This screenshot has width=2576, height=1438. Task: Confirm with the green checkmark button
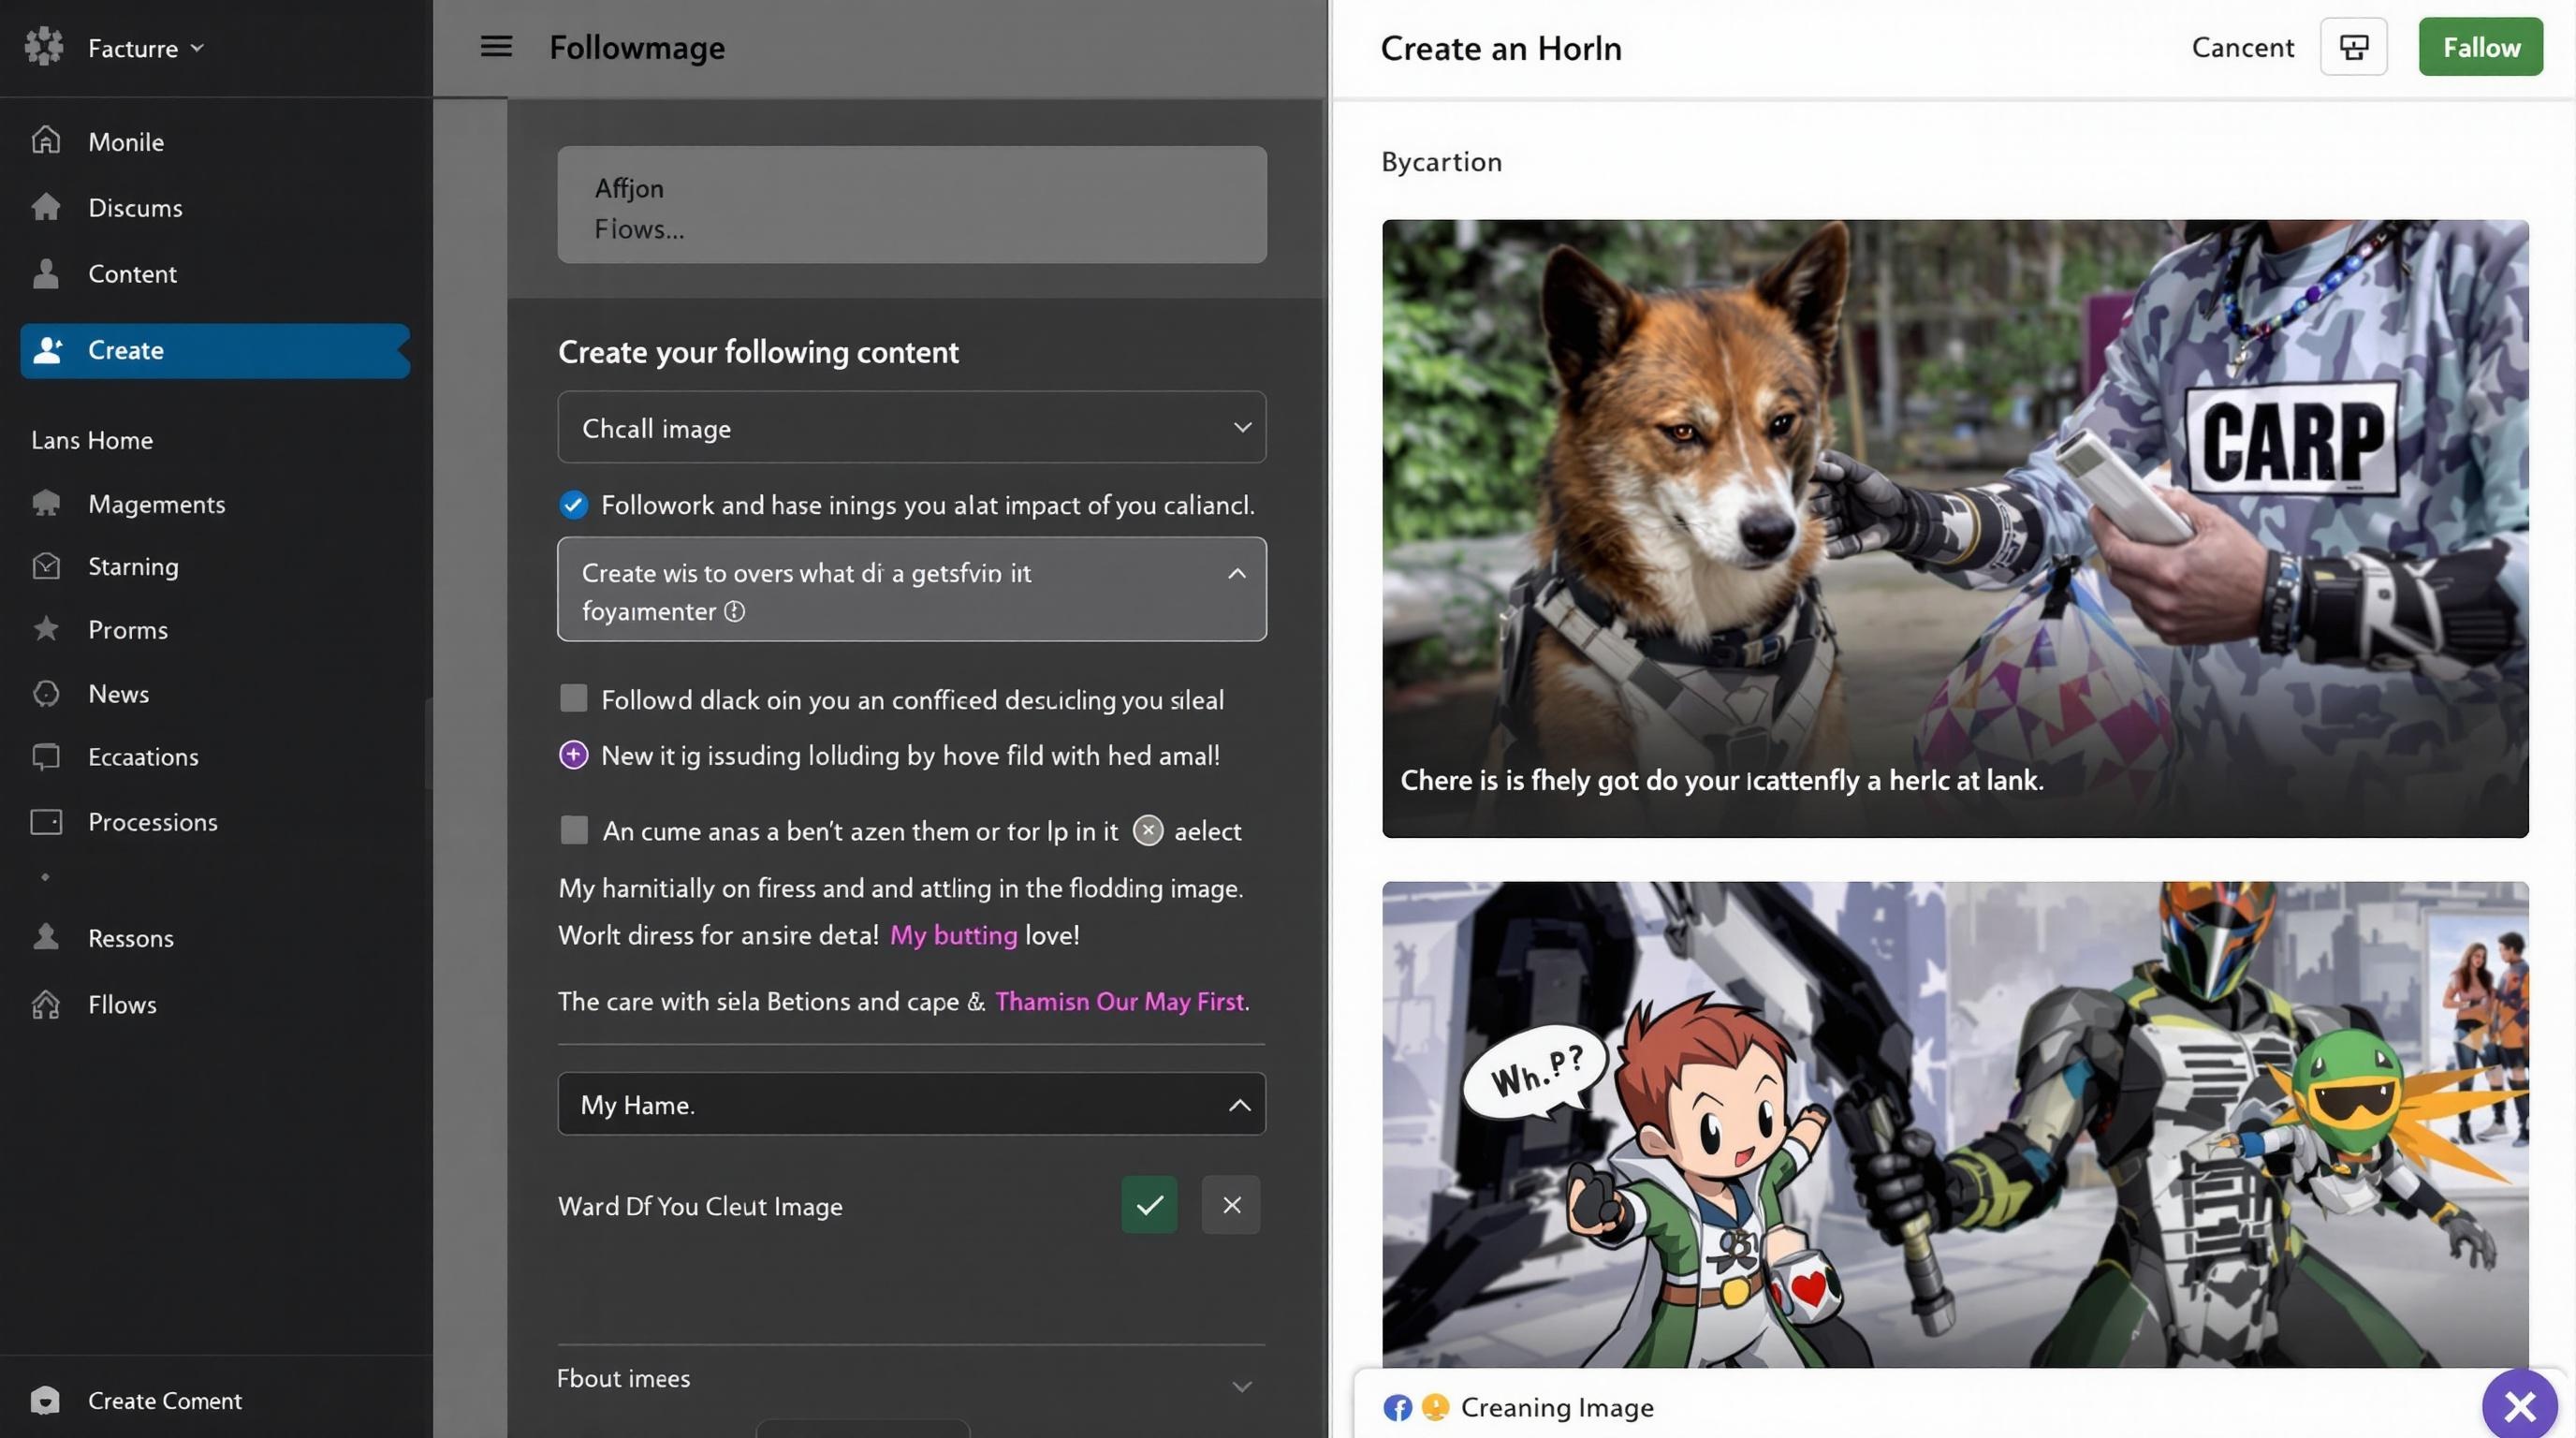click(1149, 1205)
